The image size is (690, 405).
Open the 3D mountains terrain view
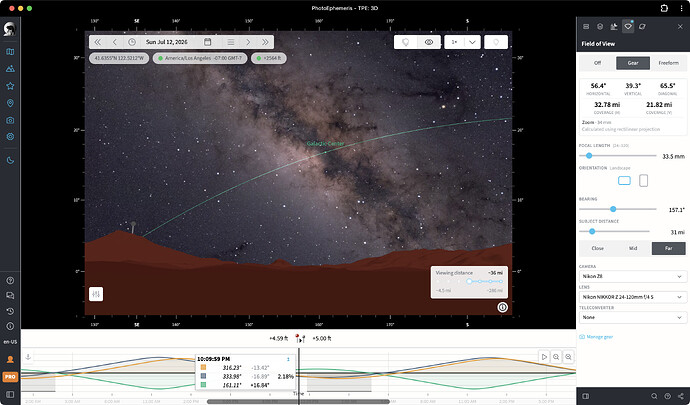click(x=10, y=69)
